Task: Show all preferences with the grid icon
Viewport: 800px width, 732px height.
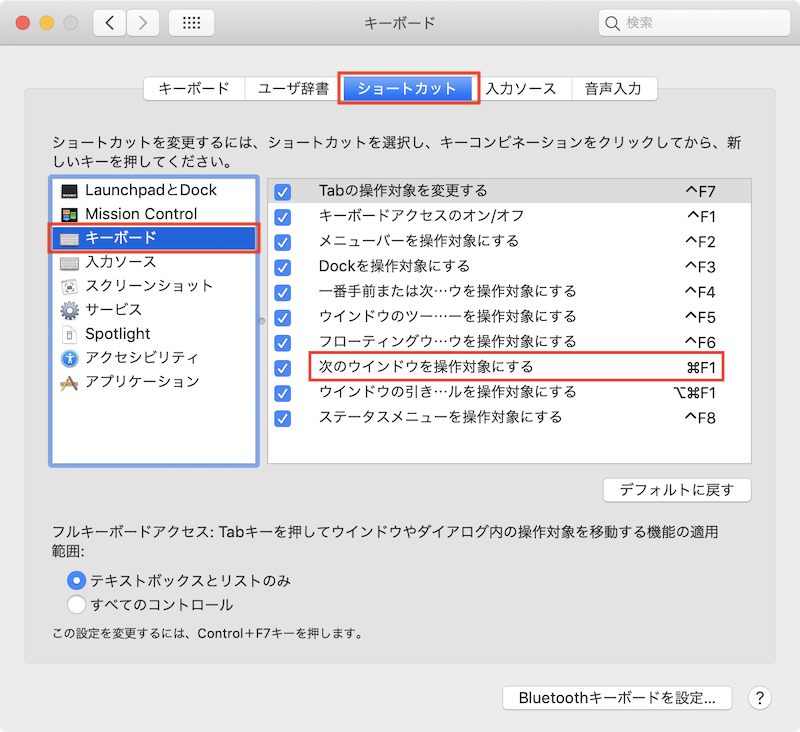Action: click(191, 23)
